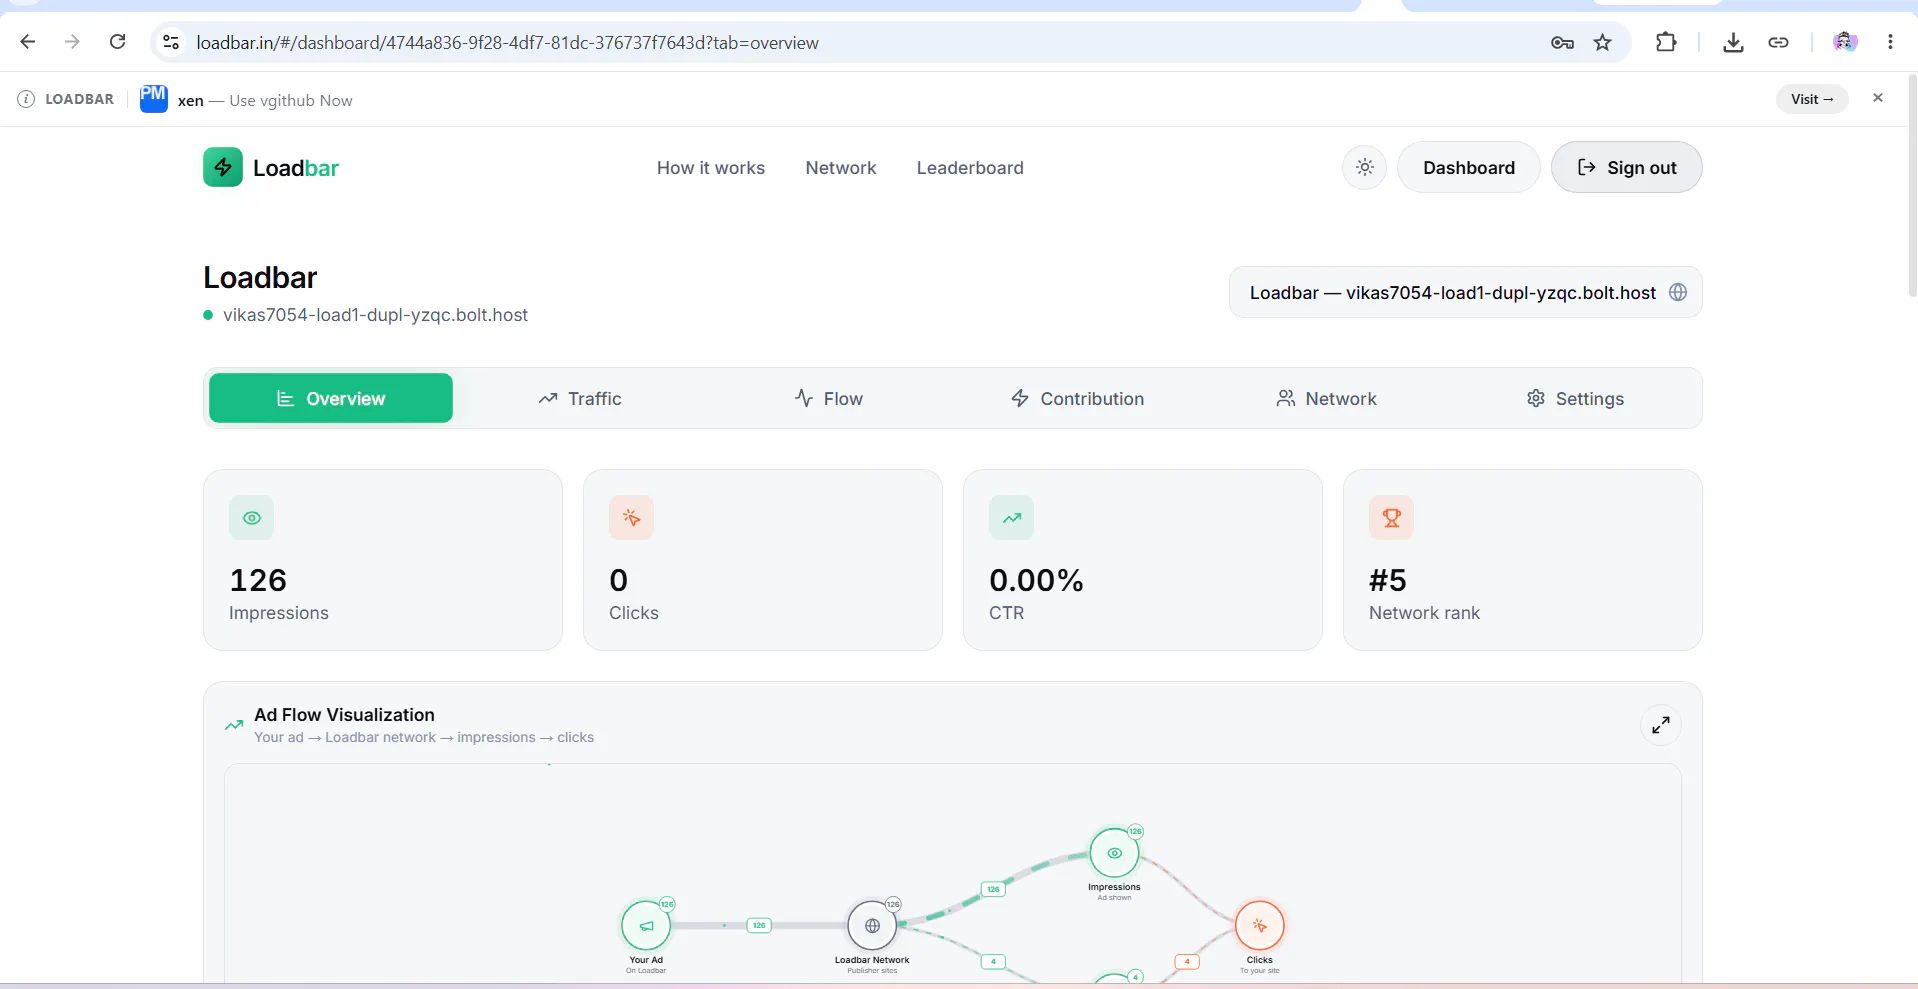Click the '0.00%' CTR value
The width and height of the screenshot is (1918, 989).
pos(1036,580)
